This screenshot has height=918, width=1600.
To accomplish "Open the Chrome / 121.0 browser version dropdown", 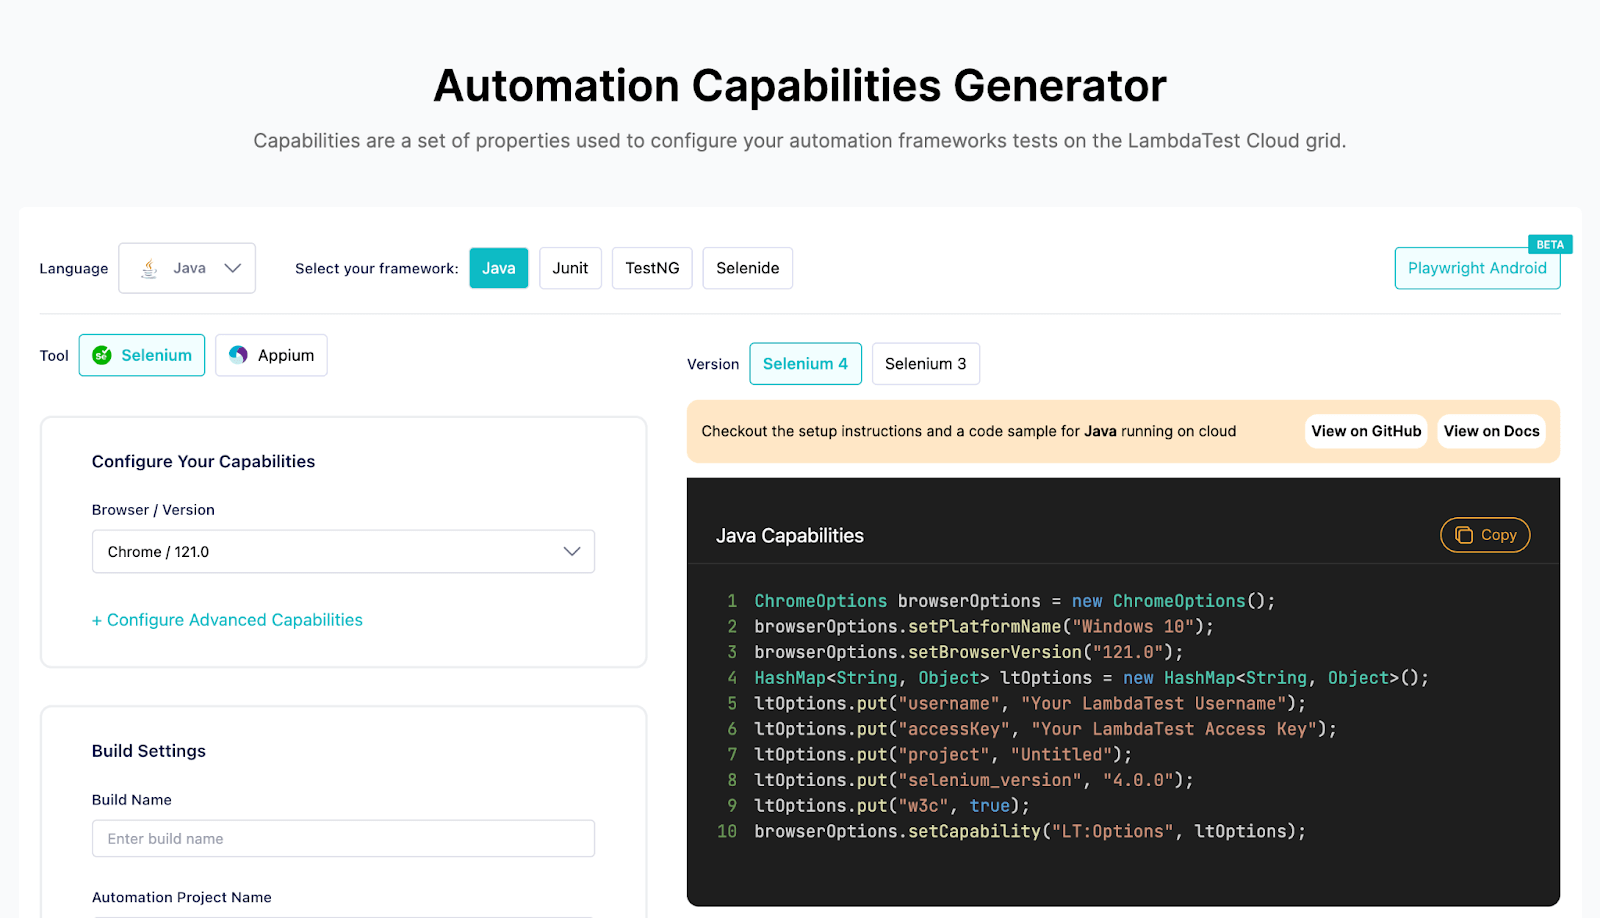I will pyautogui.click(x=343, y=551).
